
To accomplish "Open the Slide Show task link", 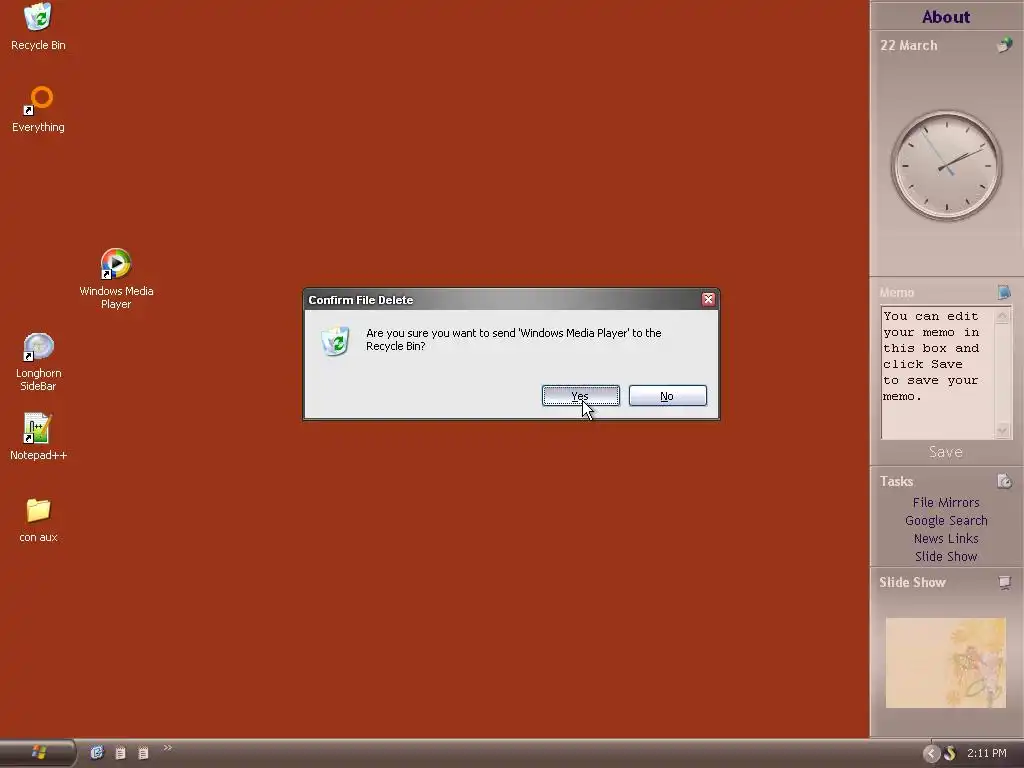I will click(946, 556).
